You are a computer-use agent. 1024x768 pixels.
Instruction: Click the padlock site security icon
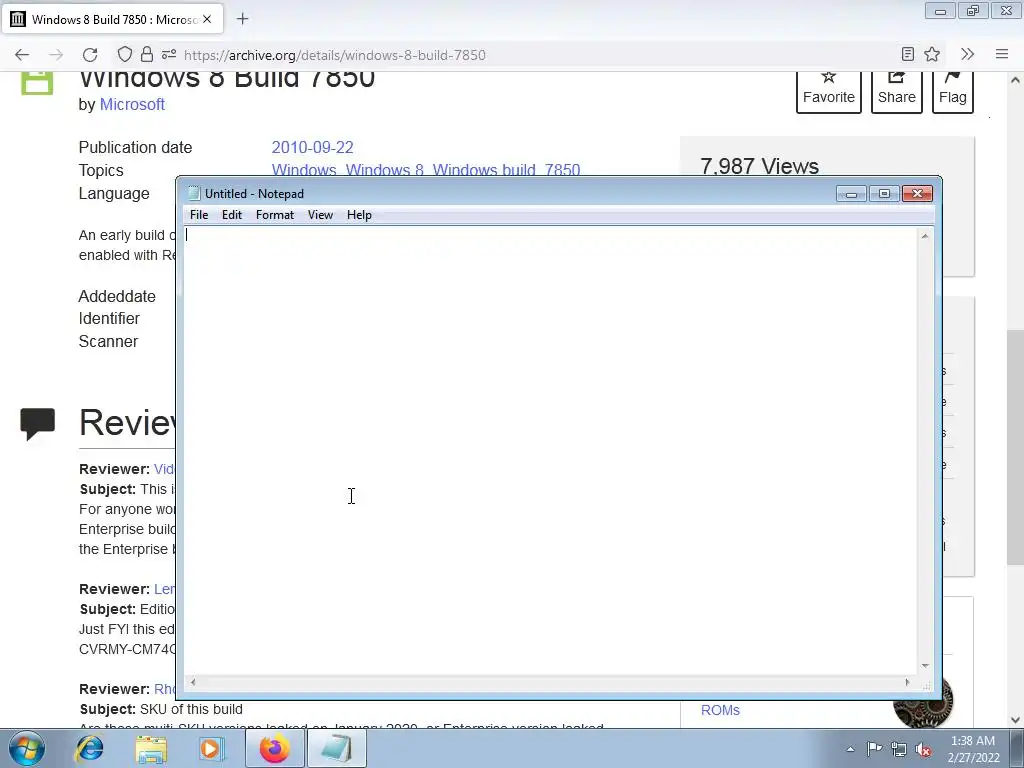point(147,55)
